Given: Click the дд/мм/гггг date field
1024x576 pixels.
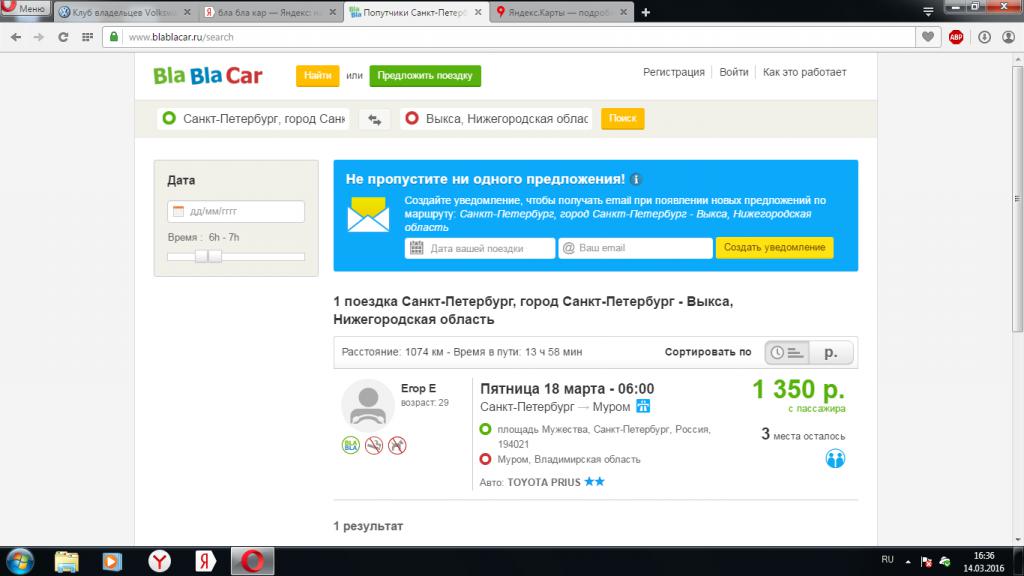Looking at the screenshot, I should 236,211.
